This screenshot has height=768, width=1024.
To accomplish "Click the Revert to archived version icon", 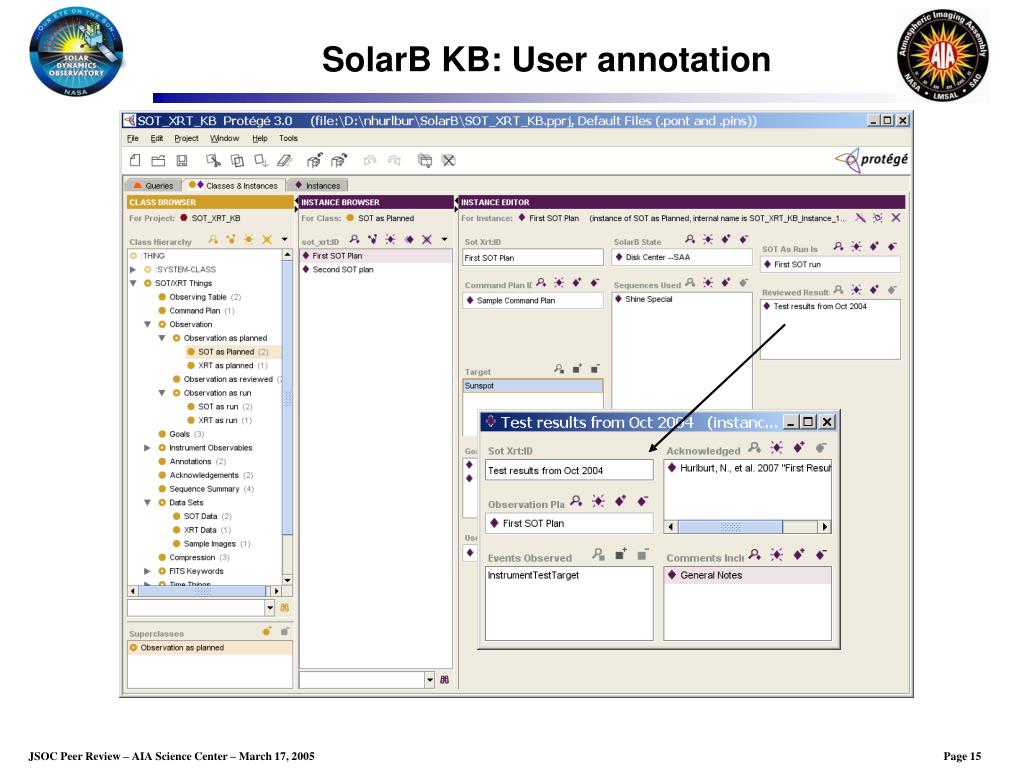I will (338, 160).
